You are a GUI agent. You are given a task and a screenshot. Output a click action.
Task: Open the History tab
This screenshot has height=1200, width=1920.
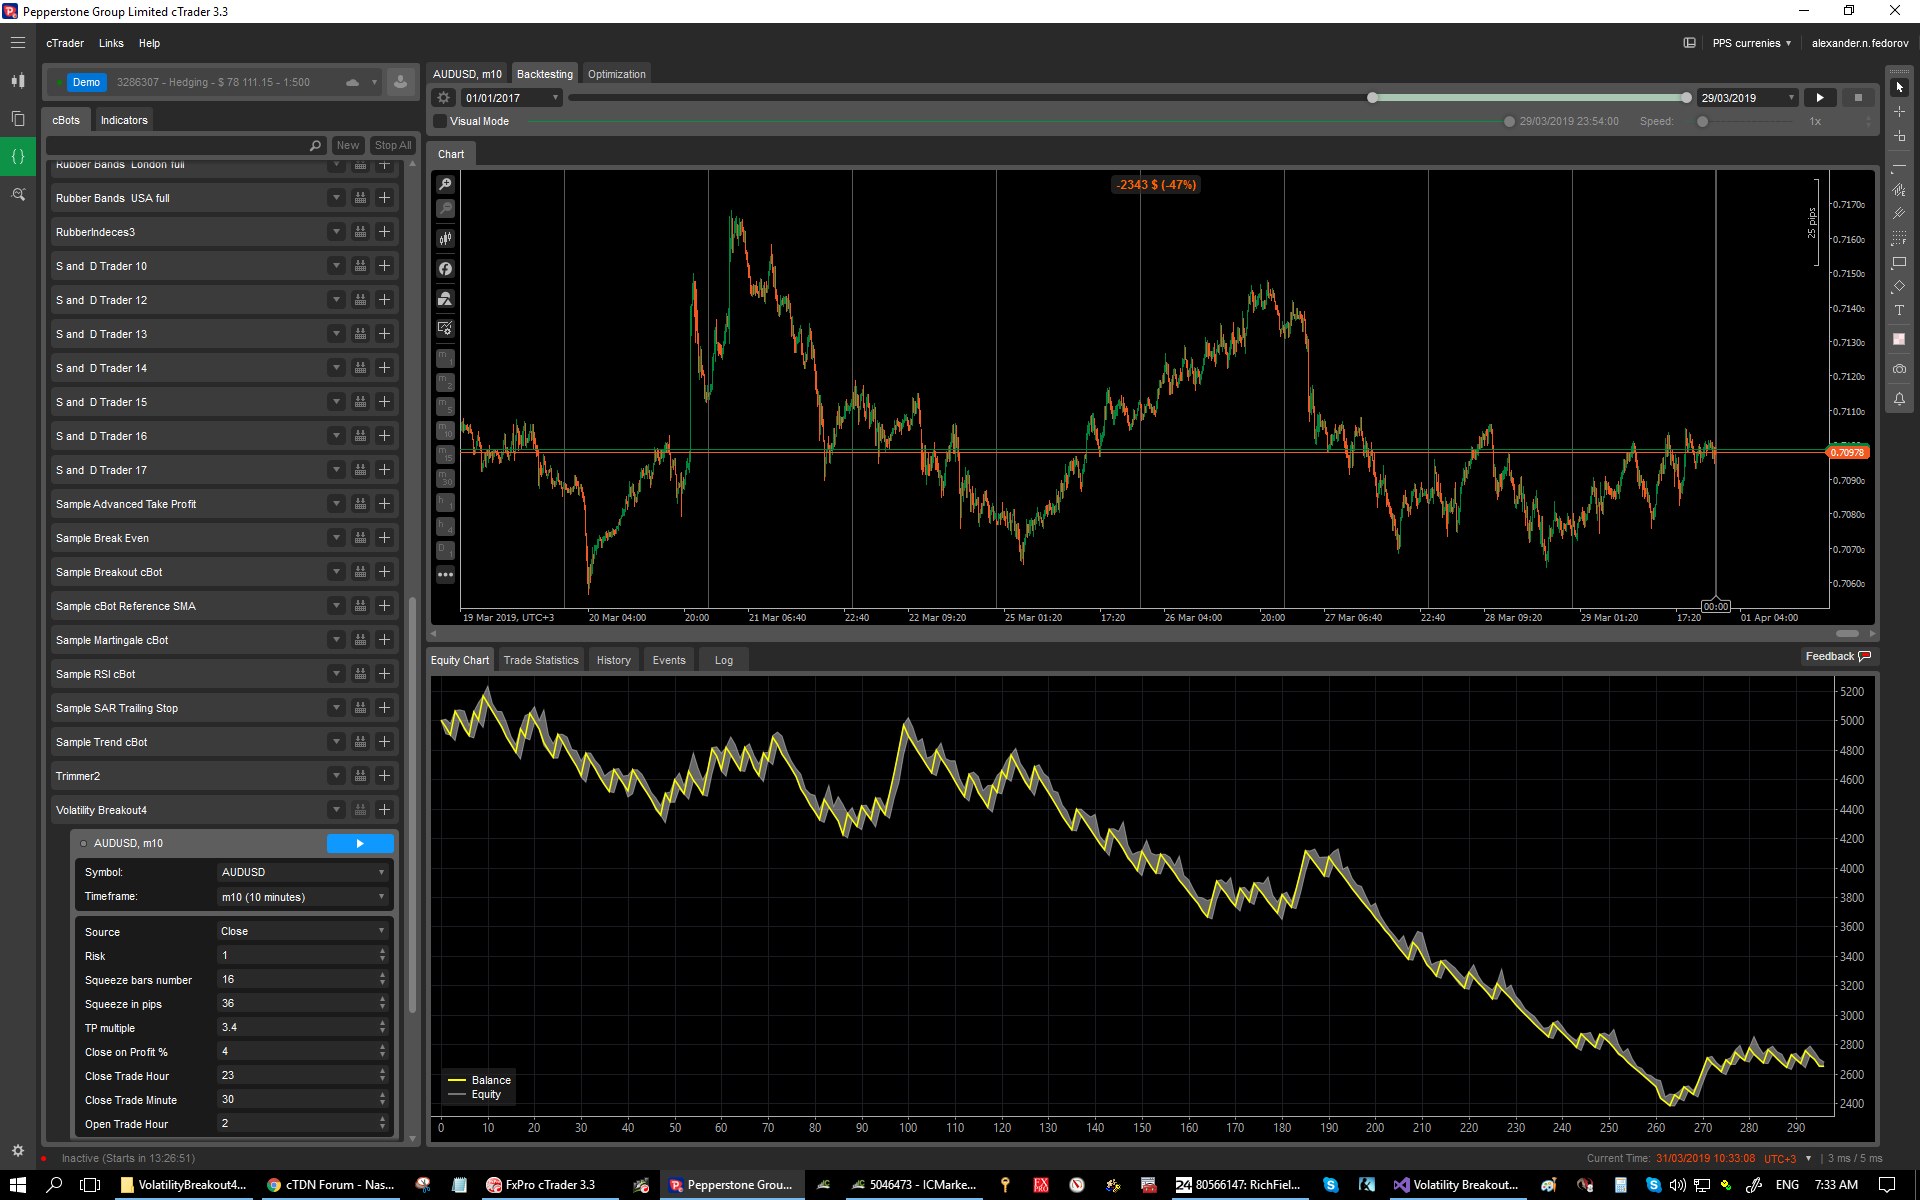click(613, 660)
